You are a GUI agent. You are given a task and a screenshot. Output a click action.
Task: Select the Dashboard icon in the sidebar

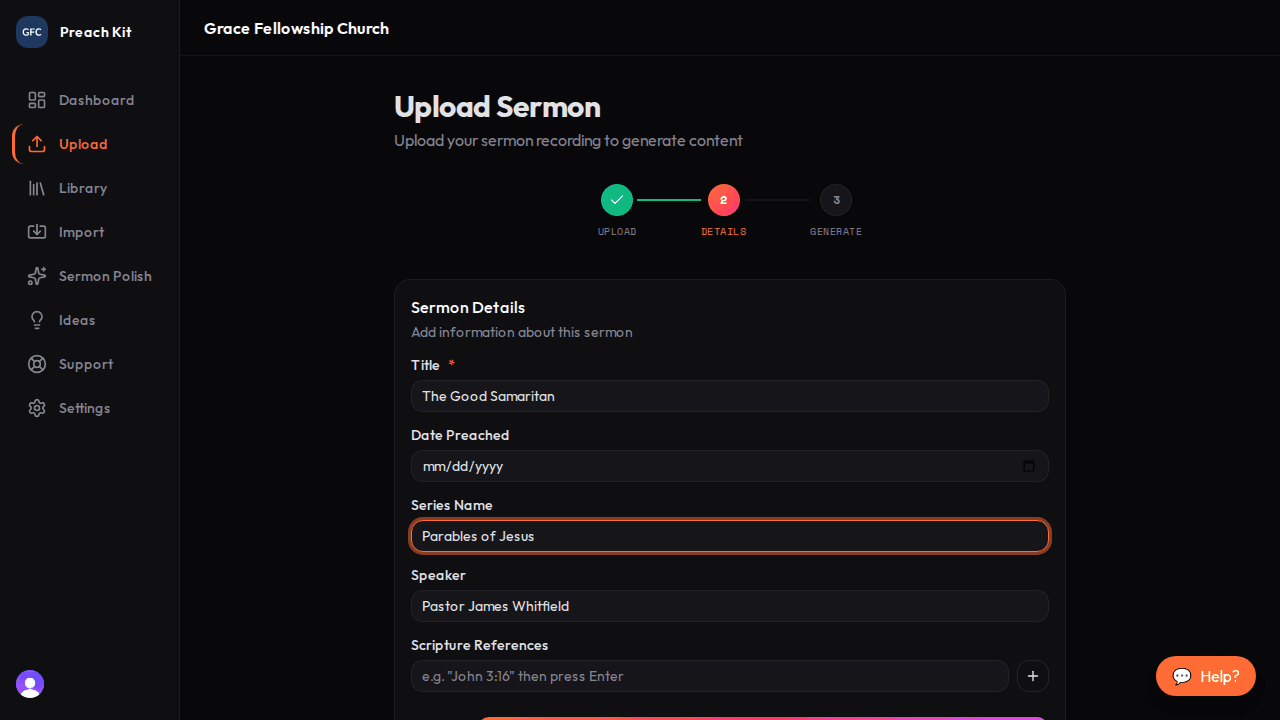(x=37, y=100)
